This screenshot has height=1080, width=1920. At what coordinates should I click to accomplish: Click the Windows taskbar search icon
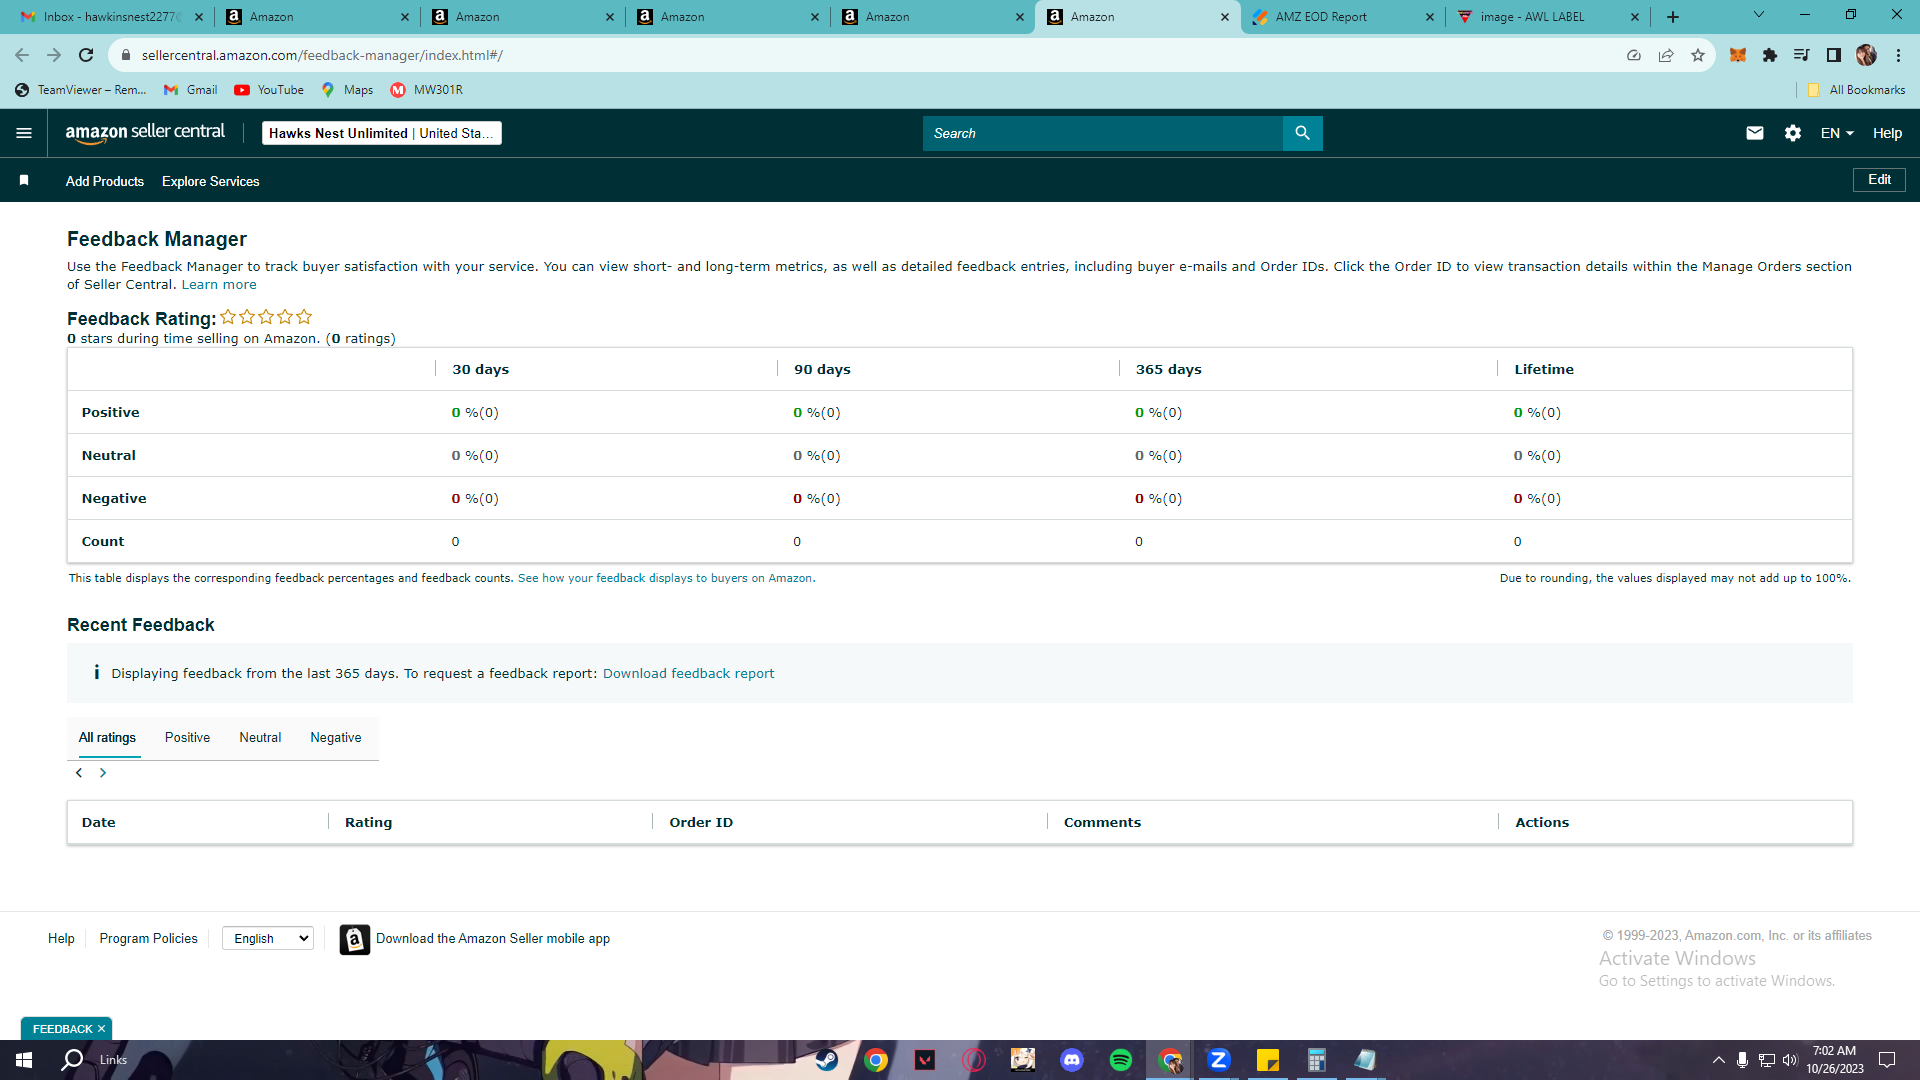coord(72,1060)
